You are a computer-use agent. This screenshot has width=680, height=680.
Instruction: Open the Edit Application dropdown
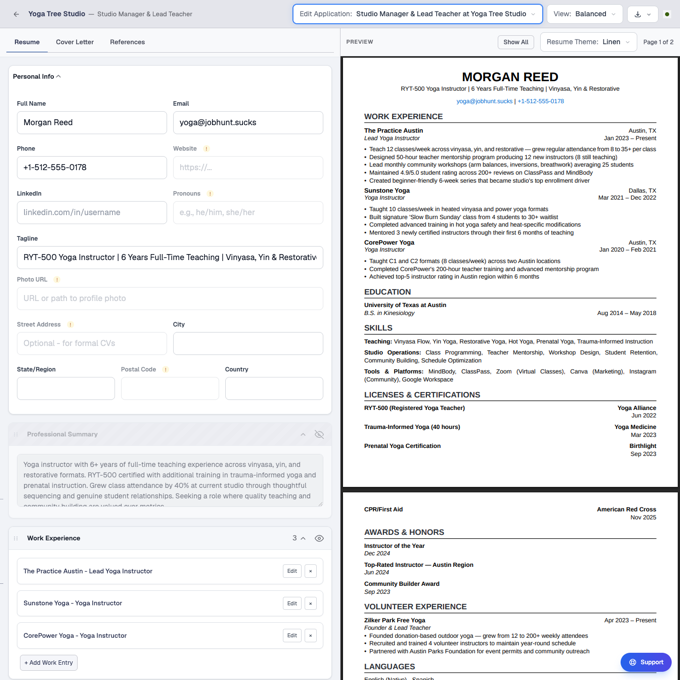coord(417,14)
